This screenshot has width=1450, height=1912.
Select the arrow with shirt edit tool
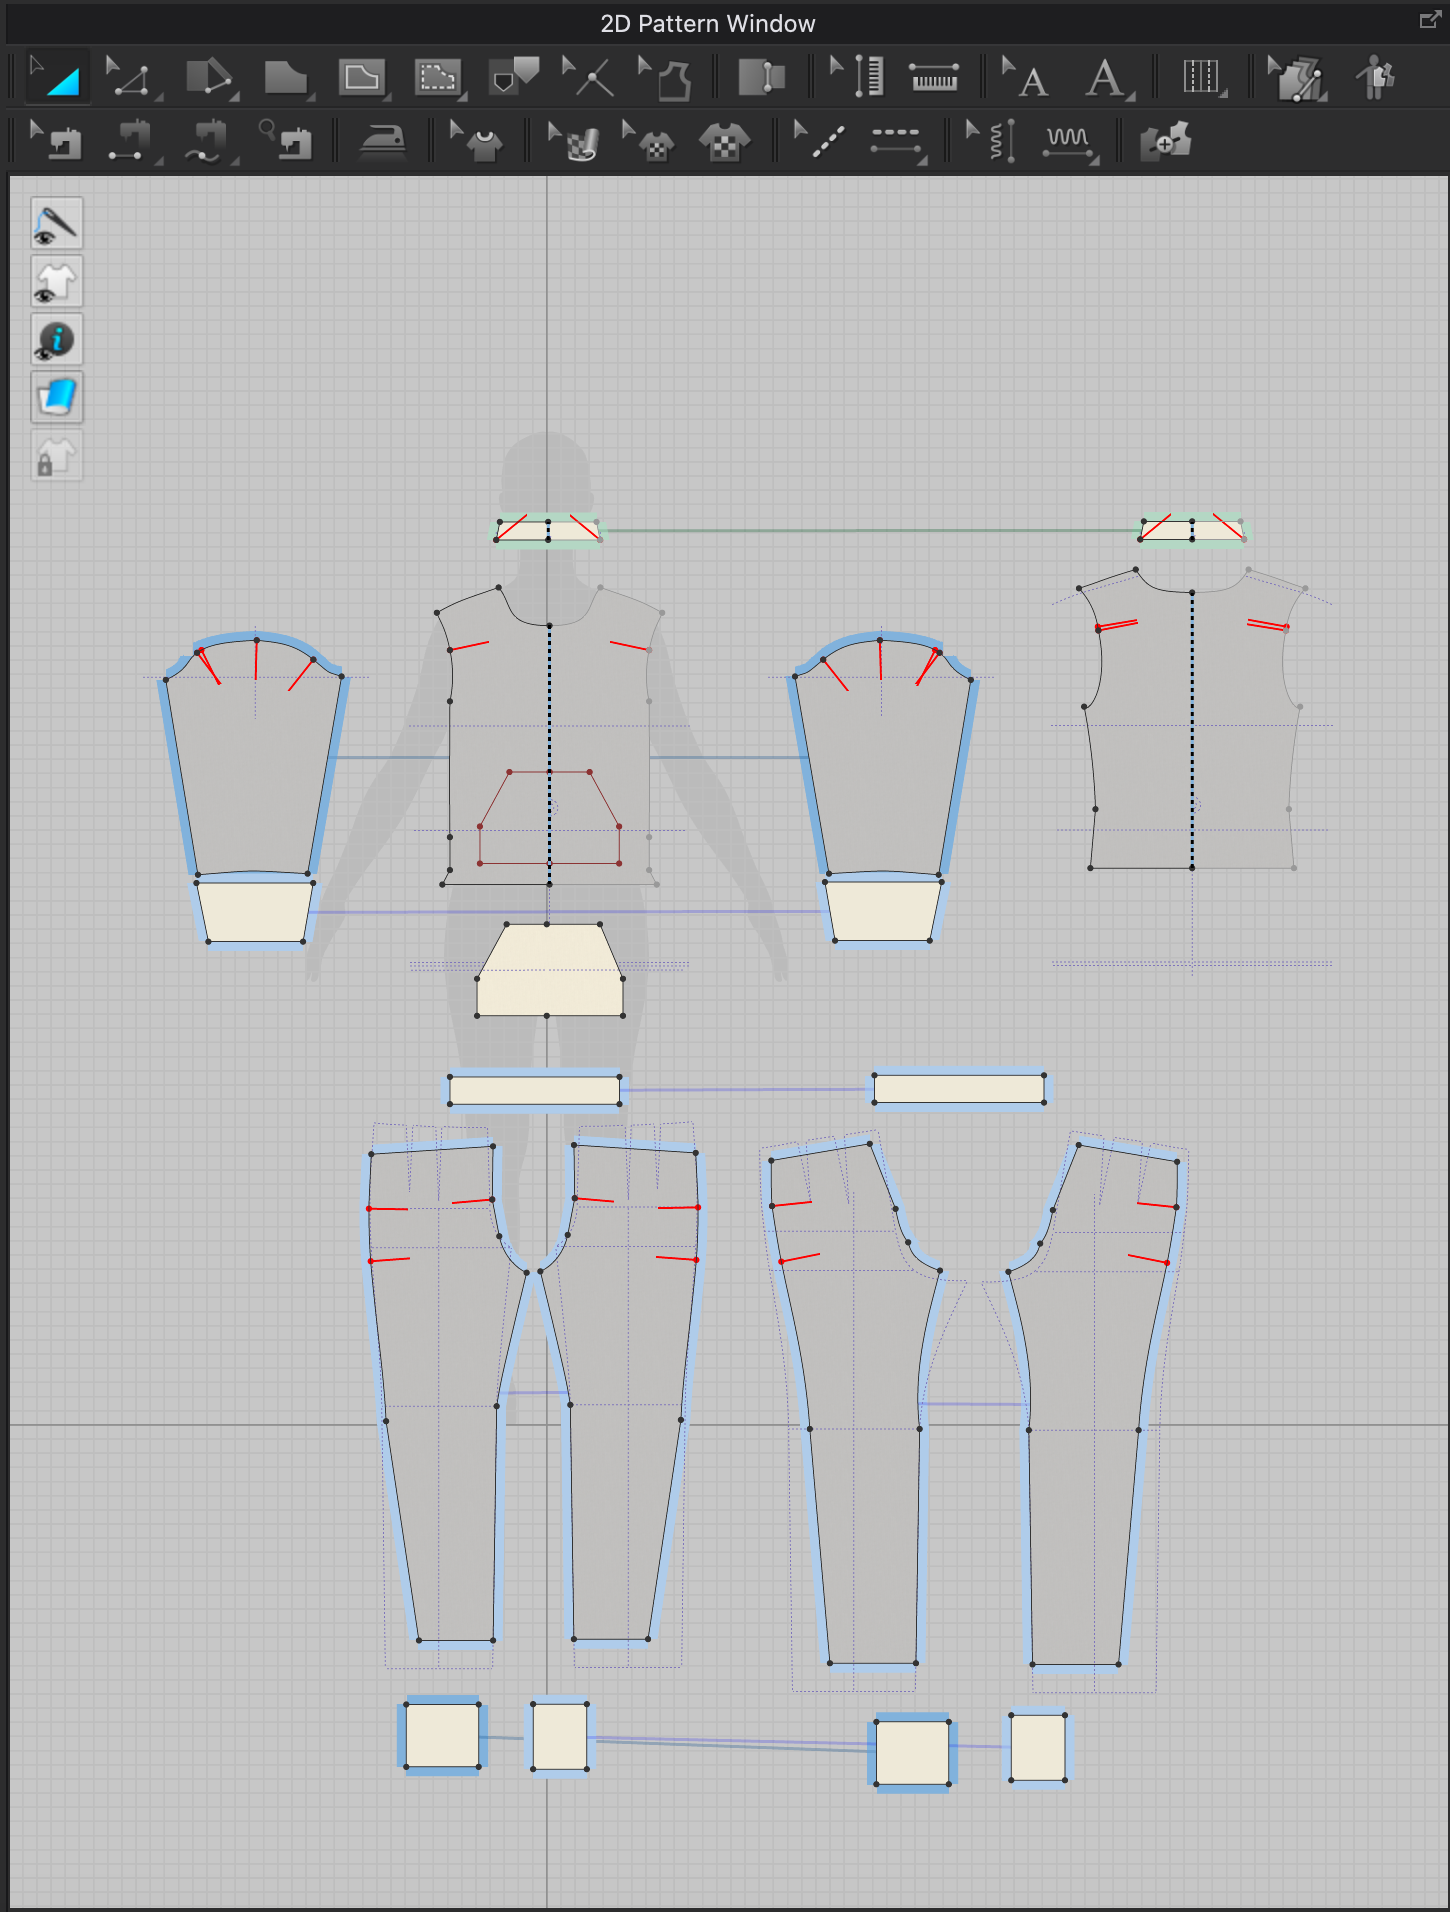[x=476, y=140]
